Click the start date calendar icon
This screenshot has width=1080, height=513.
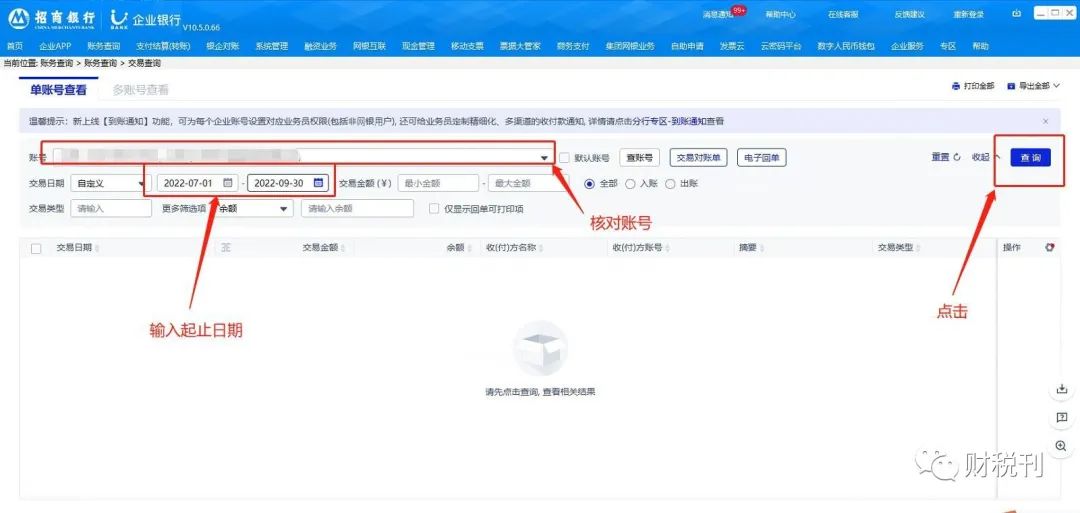click(x=227, y=183)
